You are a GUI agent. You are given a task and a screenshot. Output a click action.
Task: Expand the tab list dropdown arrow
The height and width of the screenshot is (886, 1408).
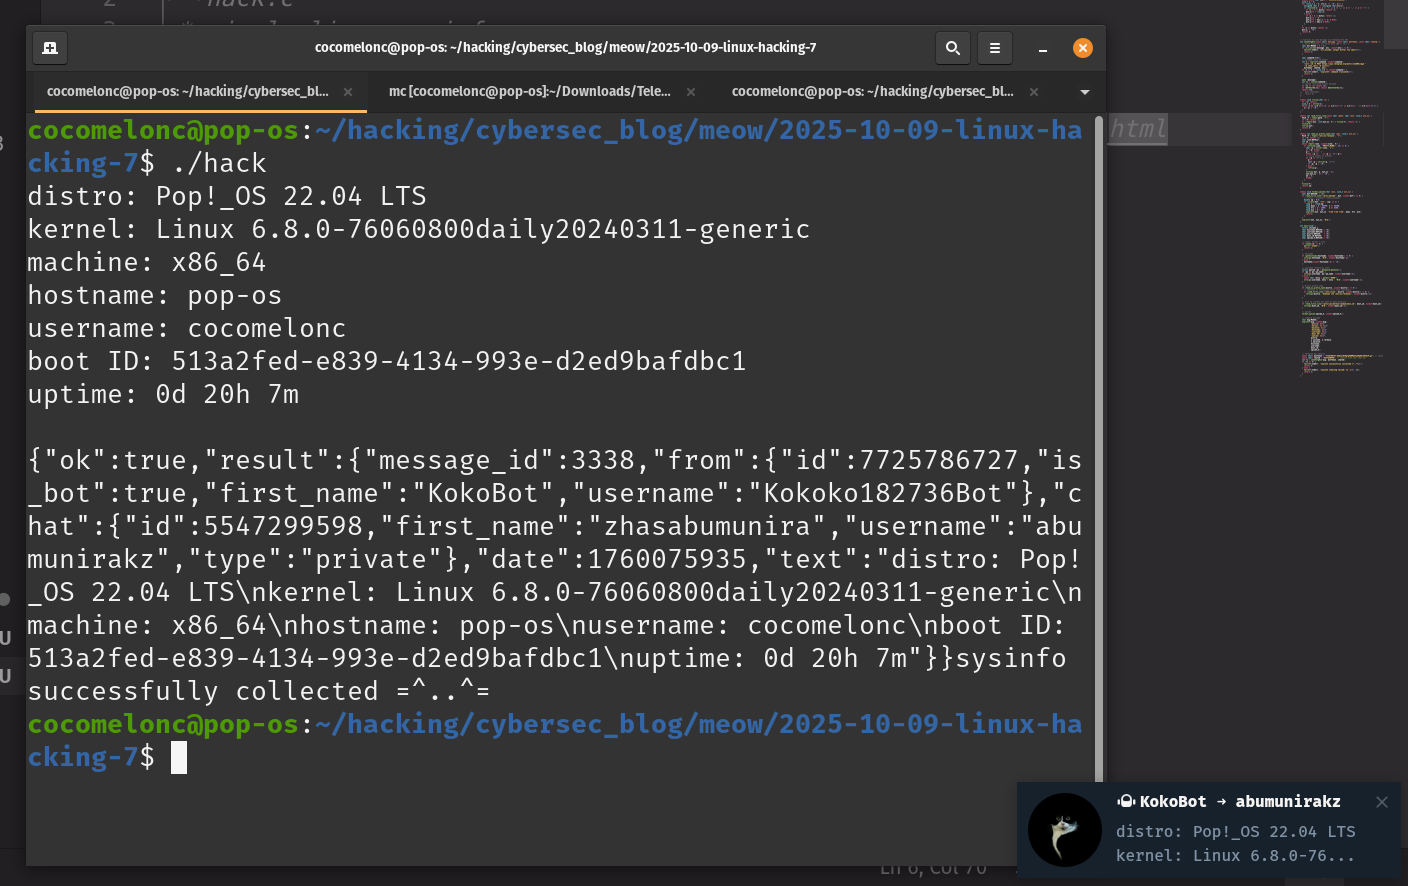[x=1085, y=92]
